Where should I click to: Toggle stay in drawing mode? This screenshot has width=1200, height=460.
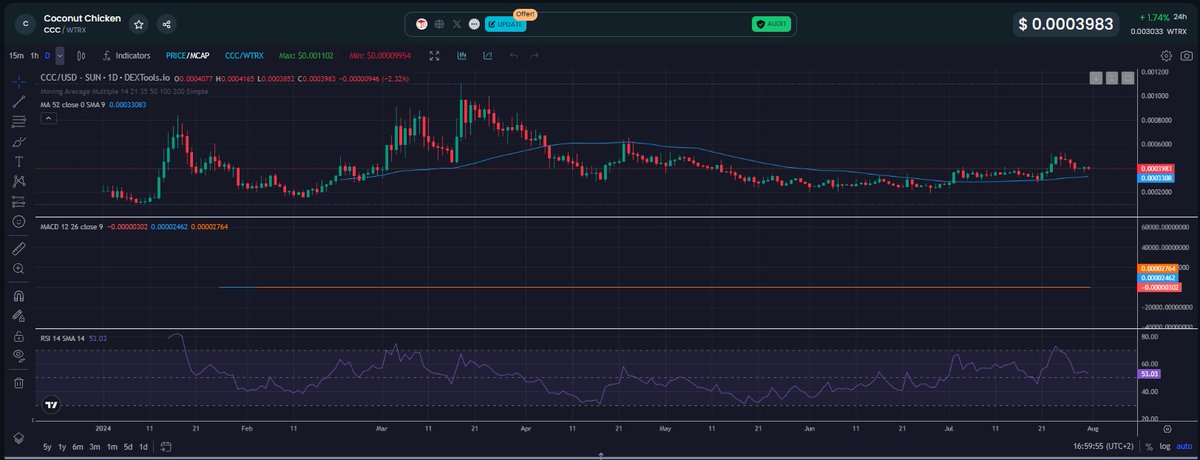coord(19,314)
